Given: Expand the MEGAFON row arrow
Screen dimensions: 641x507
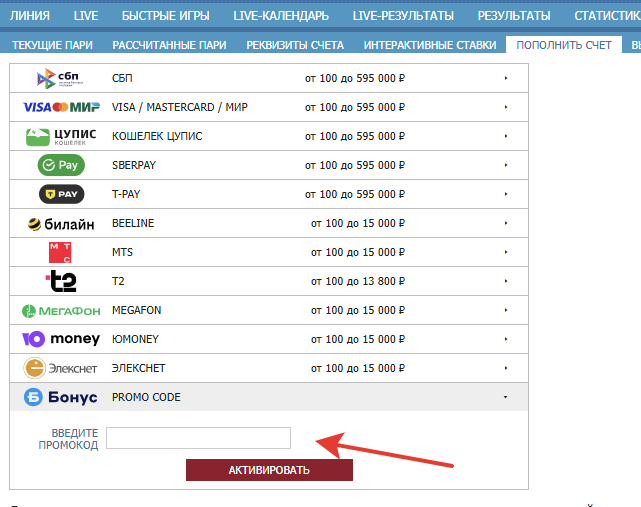Looking at the screenshot, I should (x=506, y=310).
